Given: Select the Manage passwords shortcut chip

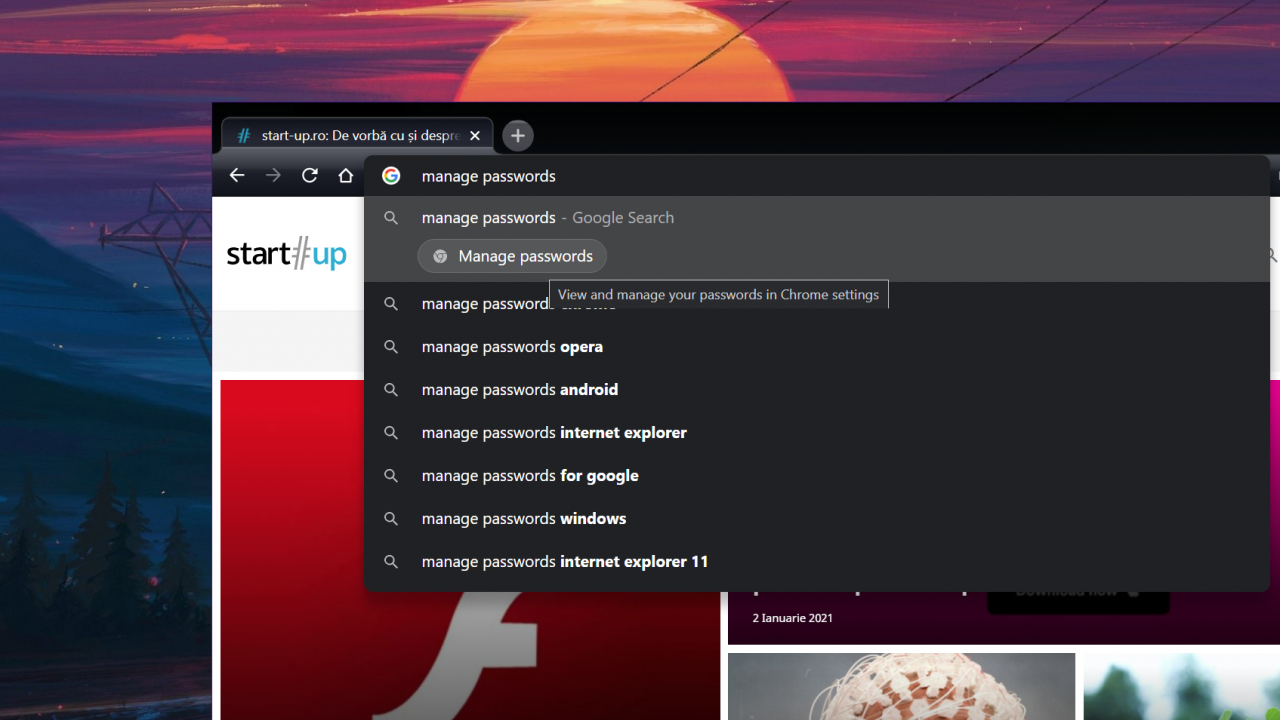Looking at the screenshot, I should pyautogui.click(x=512, y=255).
